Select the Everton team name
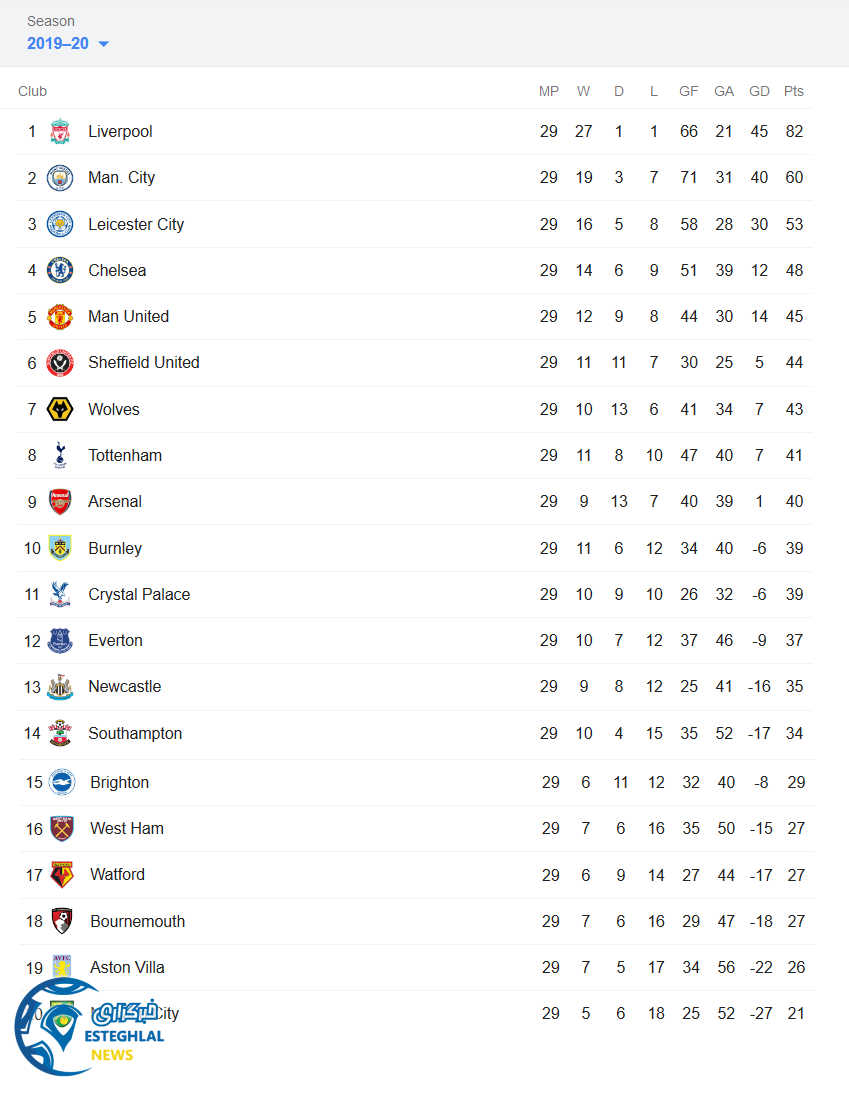This screenshot has width=849, height=1101. tap(115, 640)
